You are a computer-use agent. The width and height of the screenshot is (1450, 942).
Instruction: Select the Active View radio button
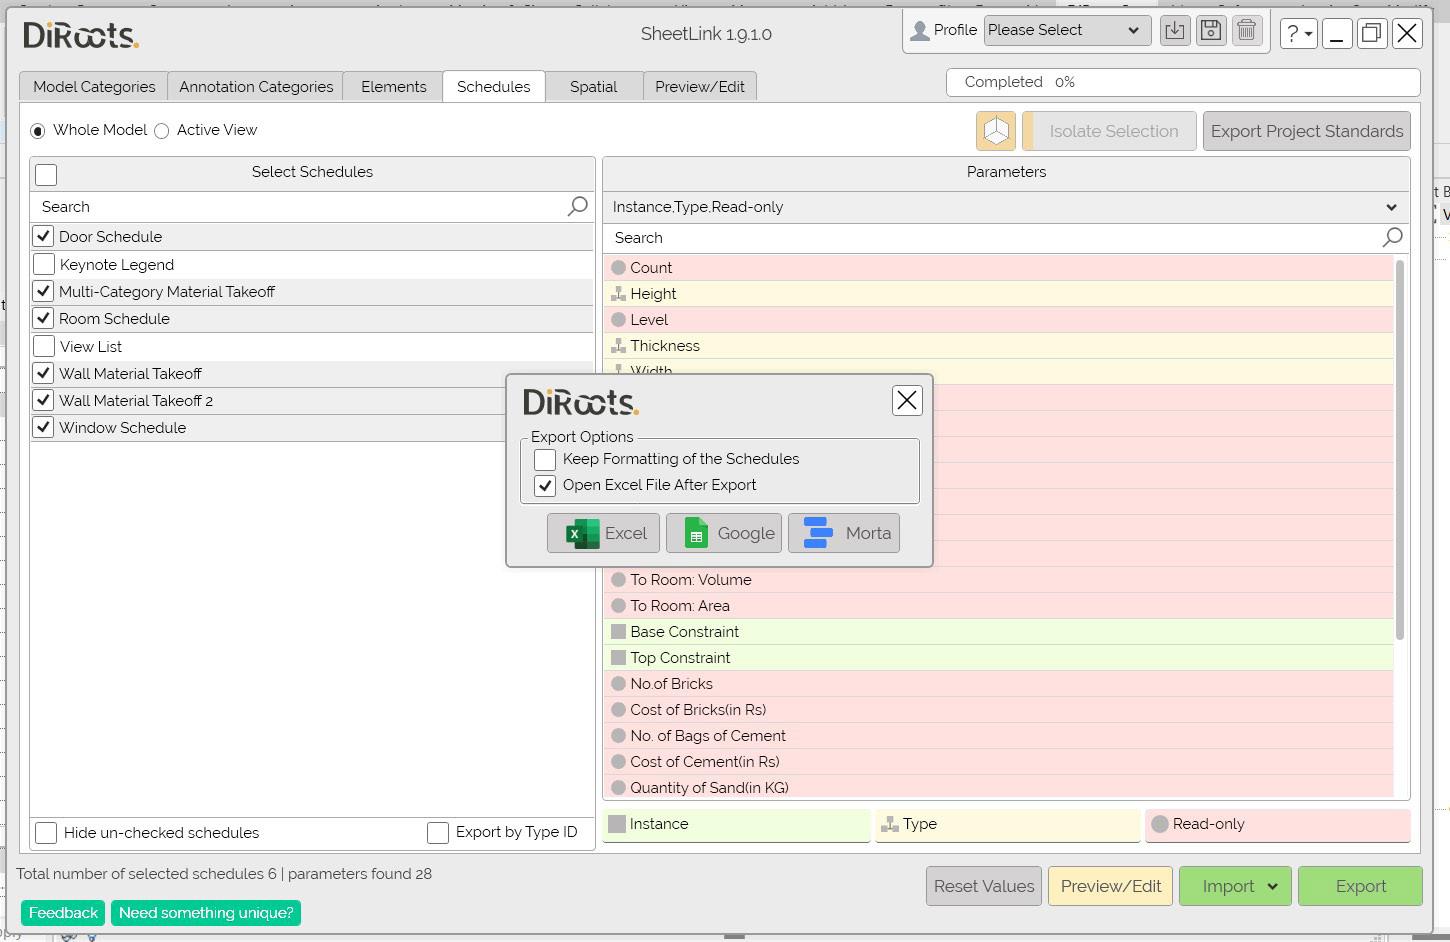[x=162, y=131]
